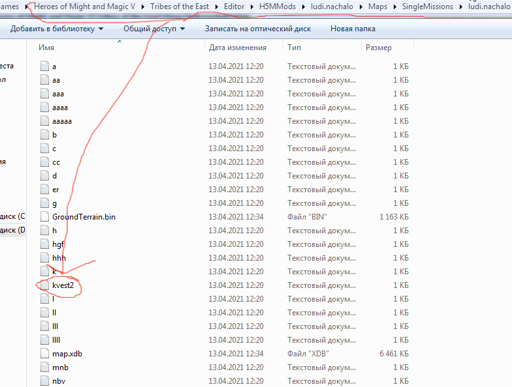512x387 pixels.
Task: Select the 'map.xdb' file name
Action: pos(67,354)
